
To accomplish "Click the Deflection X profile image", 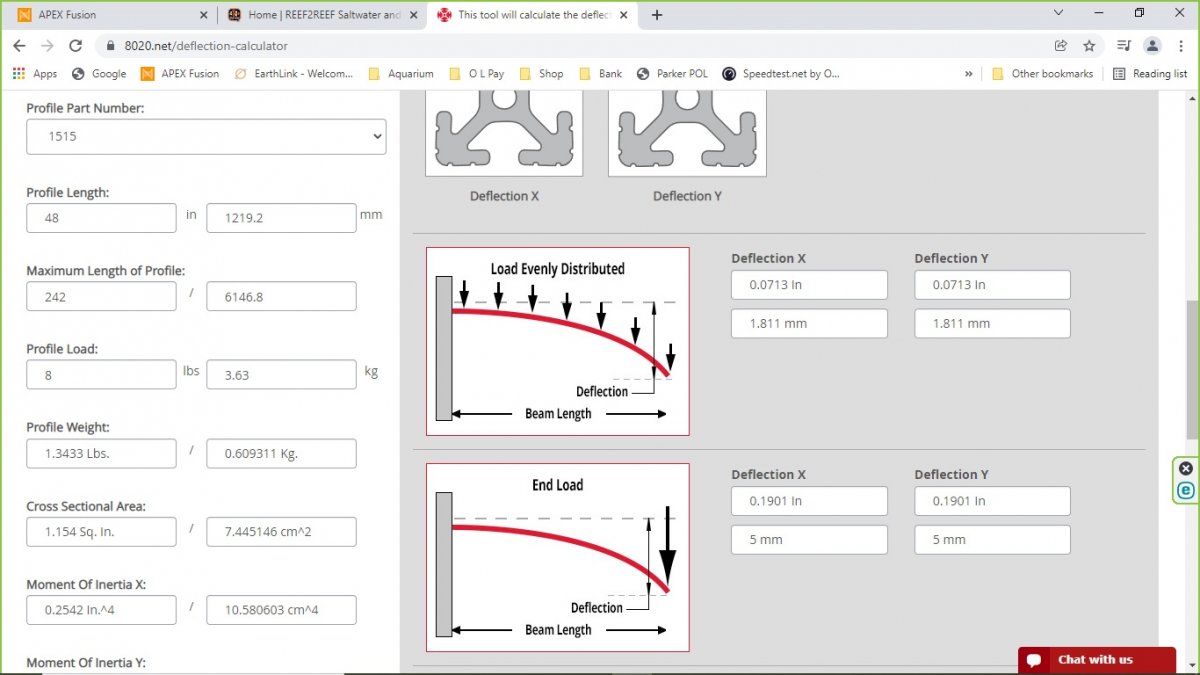I will click(x=504, y=133).
